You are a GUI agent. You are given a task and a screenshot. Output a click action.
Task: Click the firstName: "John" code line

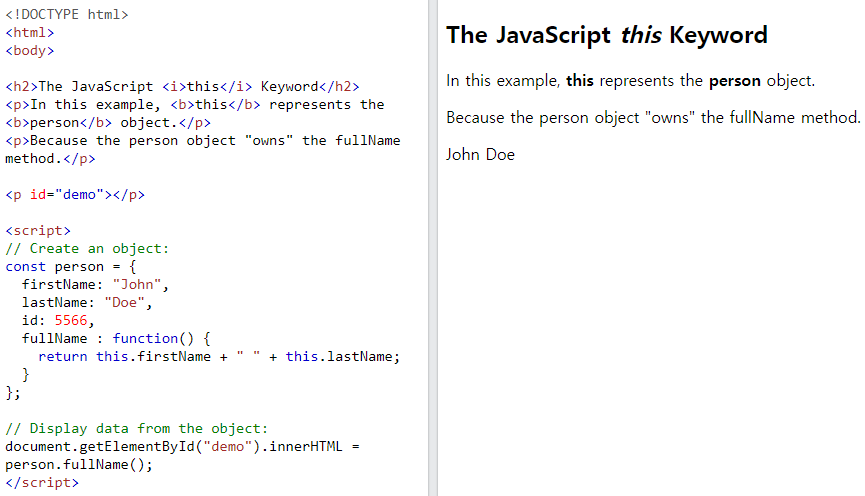point(95,285)
